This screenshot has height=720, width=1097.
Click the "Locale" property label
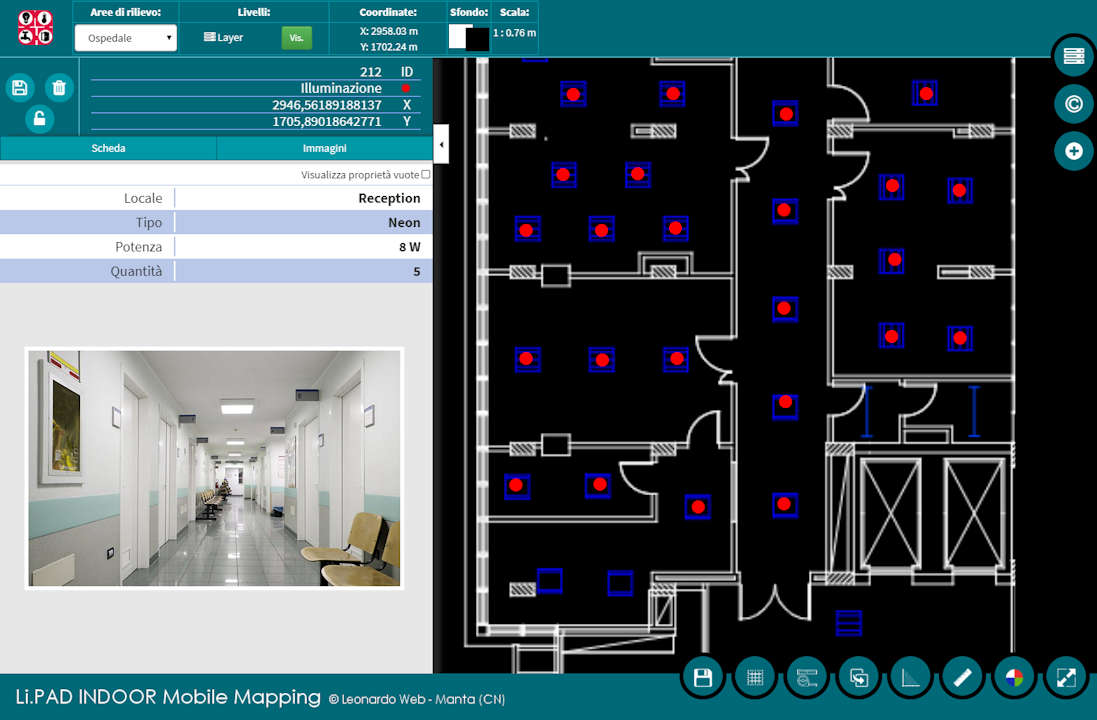coord(143,198)
